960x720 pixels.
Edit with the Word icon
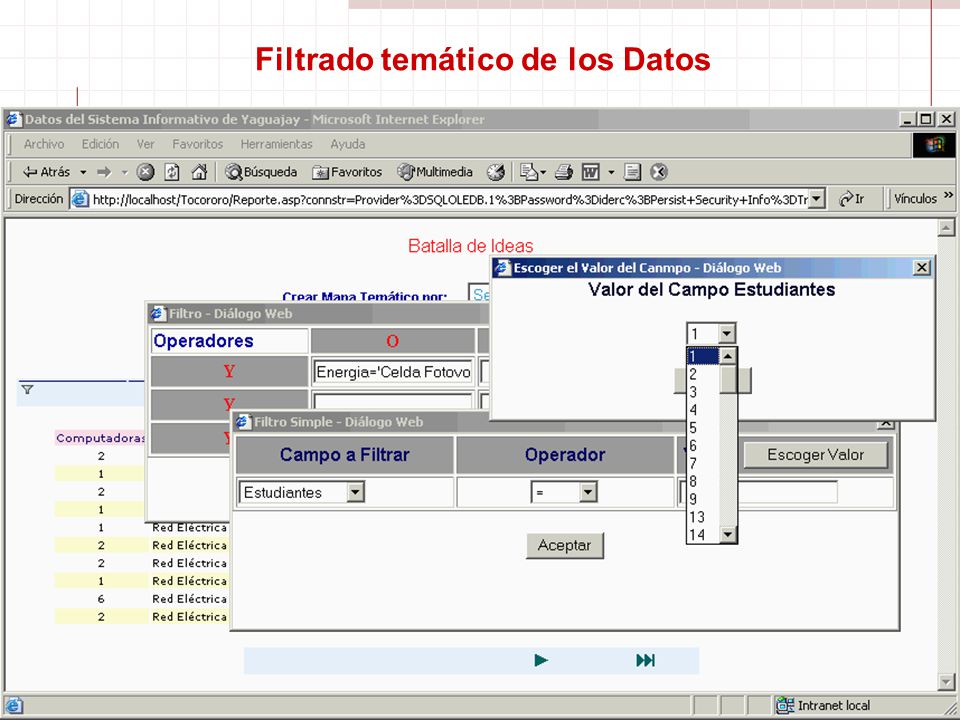[590, 172]
